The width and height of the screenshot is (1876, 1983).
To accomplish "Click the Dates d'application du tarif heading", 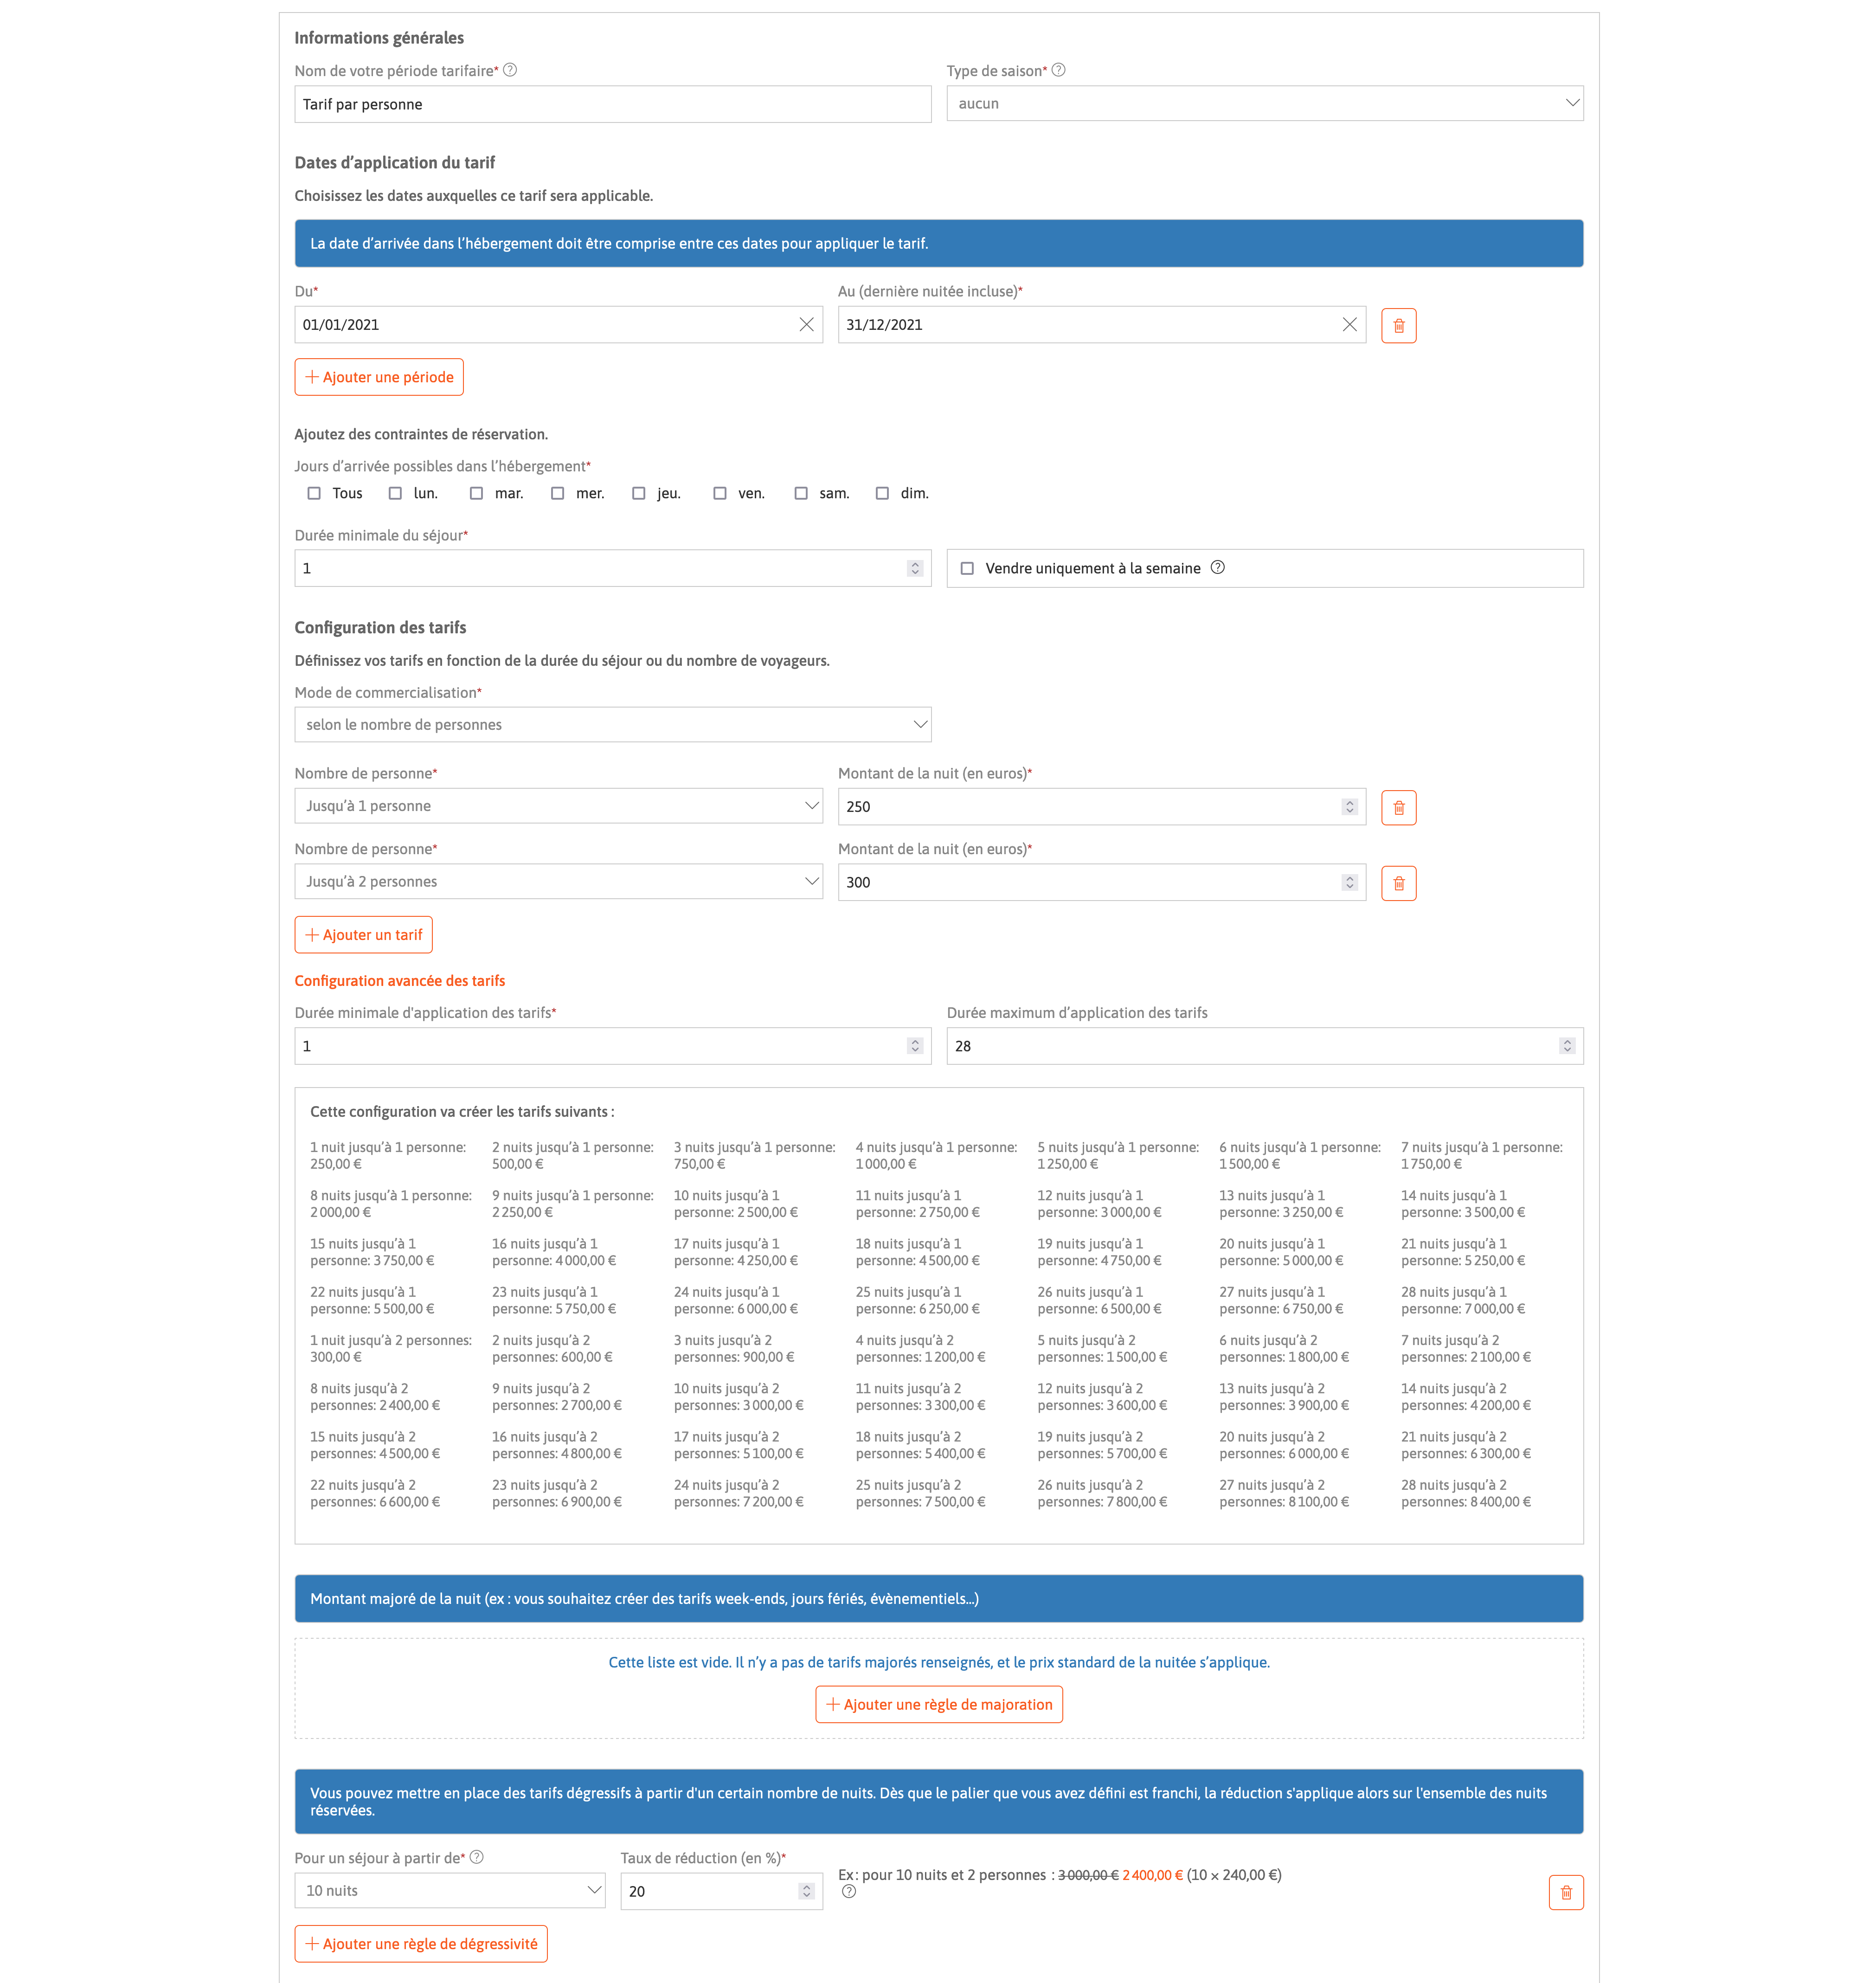I will pyautogui.click(x=395, y=163).
